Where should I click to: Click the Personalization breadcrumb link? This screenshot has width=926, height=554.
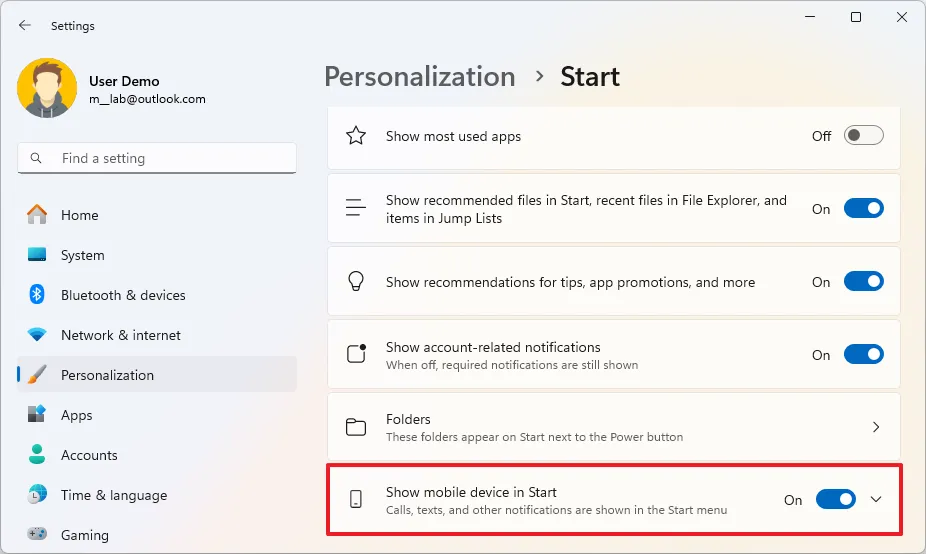click(420, 77)
